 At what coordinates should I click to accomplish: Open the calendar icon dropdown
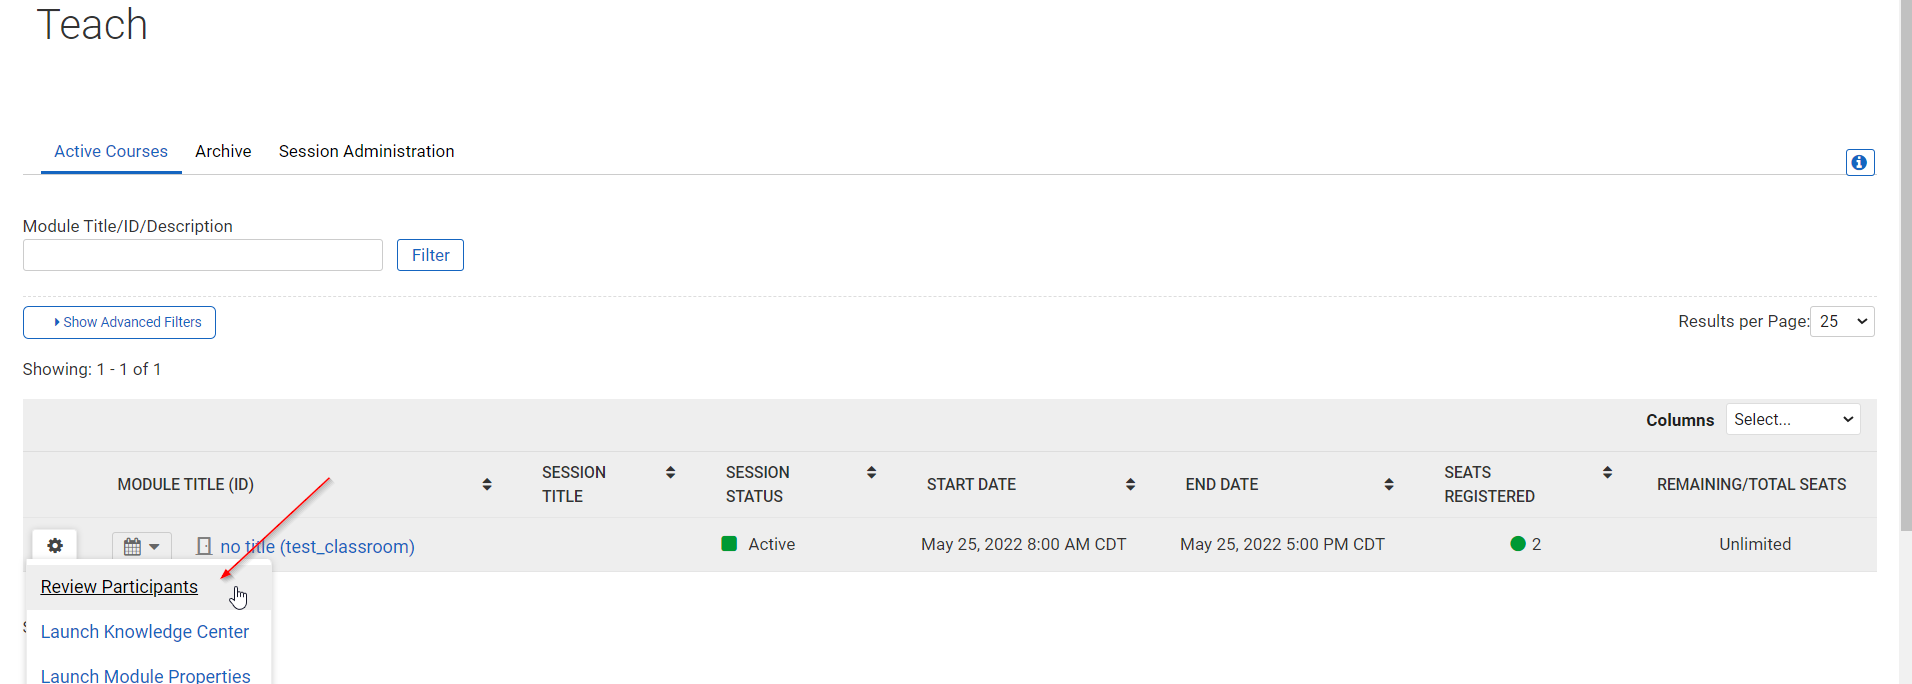141,546
